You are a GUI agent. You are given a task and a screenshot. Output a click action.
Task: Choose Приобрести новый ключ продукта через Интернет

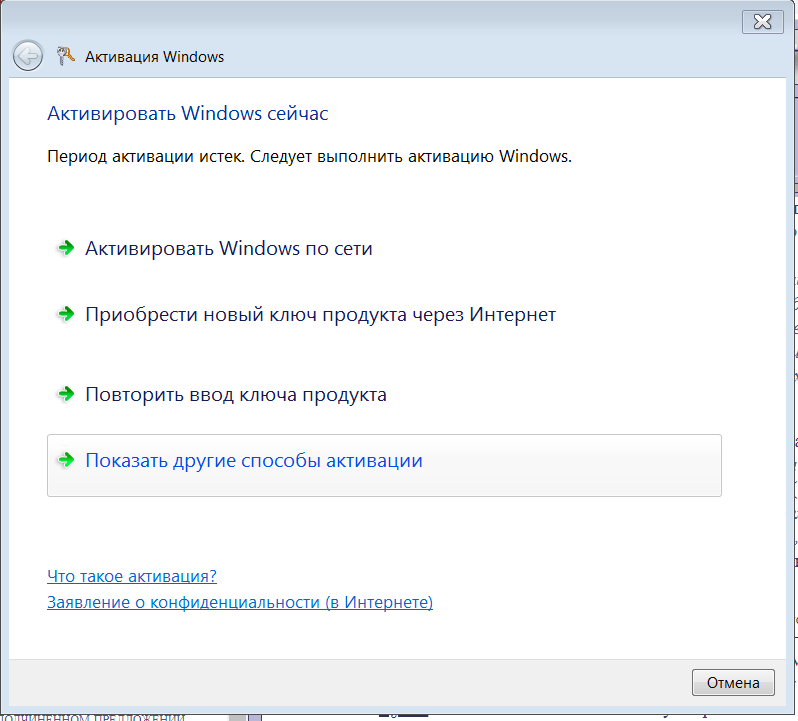point(320,314)
